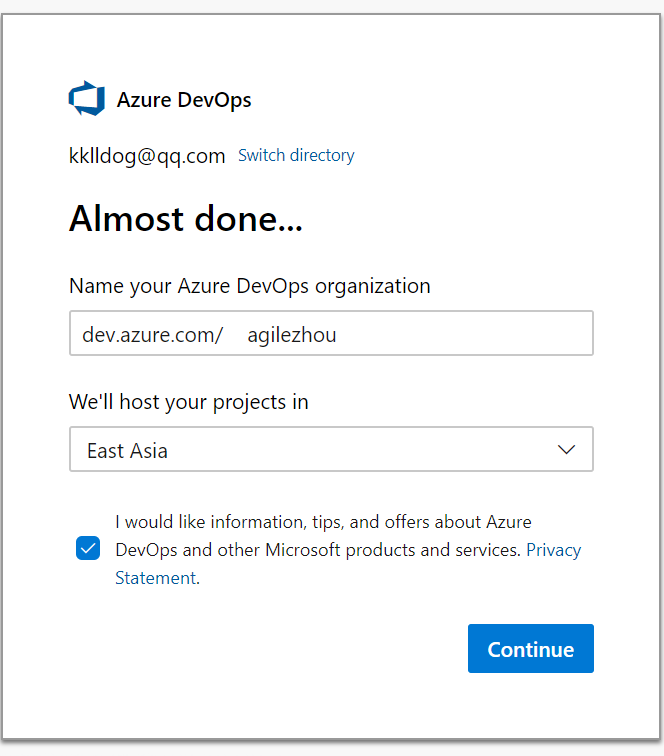Screen dimensions: 664x756
Task: Open the Privacy link after services
Action: 554,550
